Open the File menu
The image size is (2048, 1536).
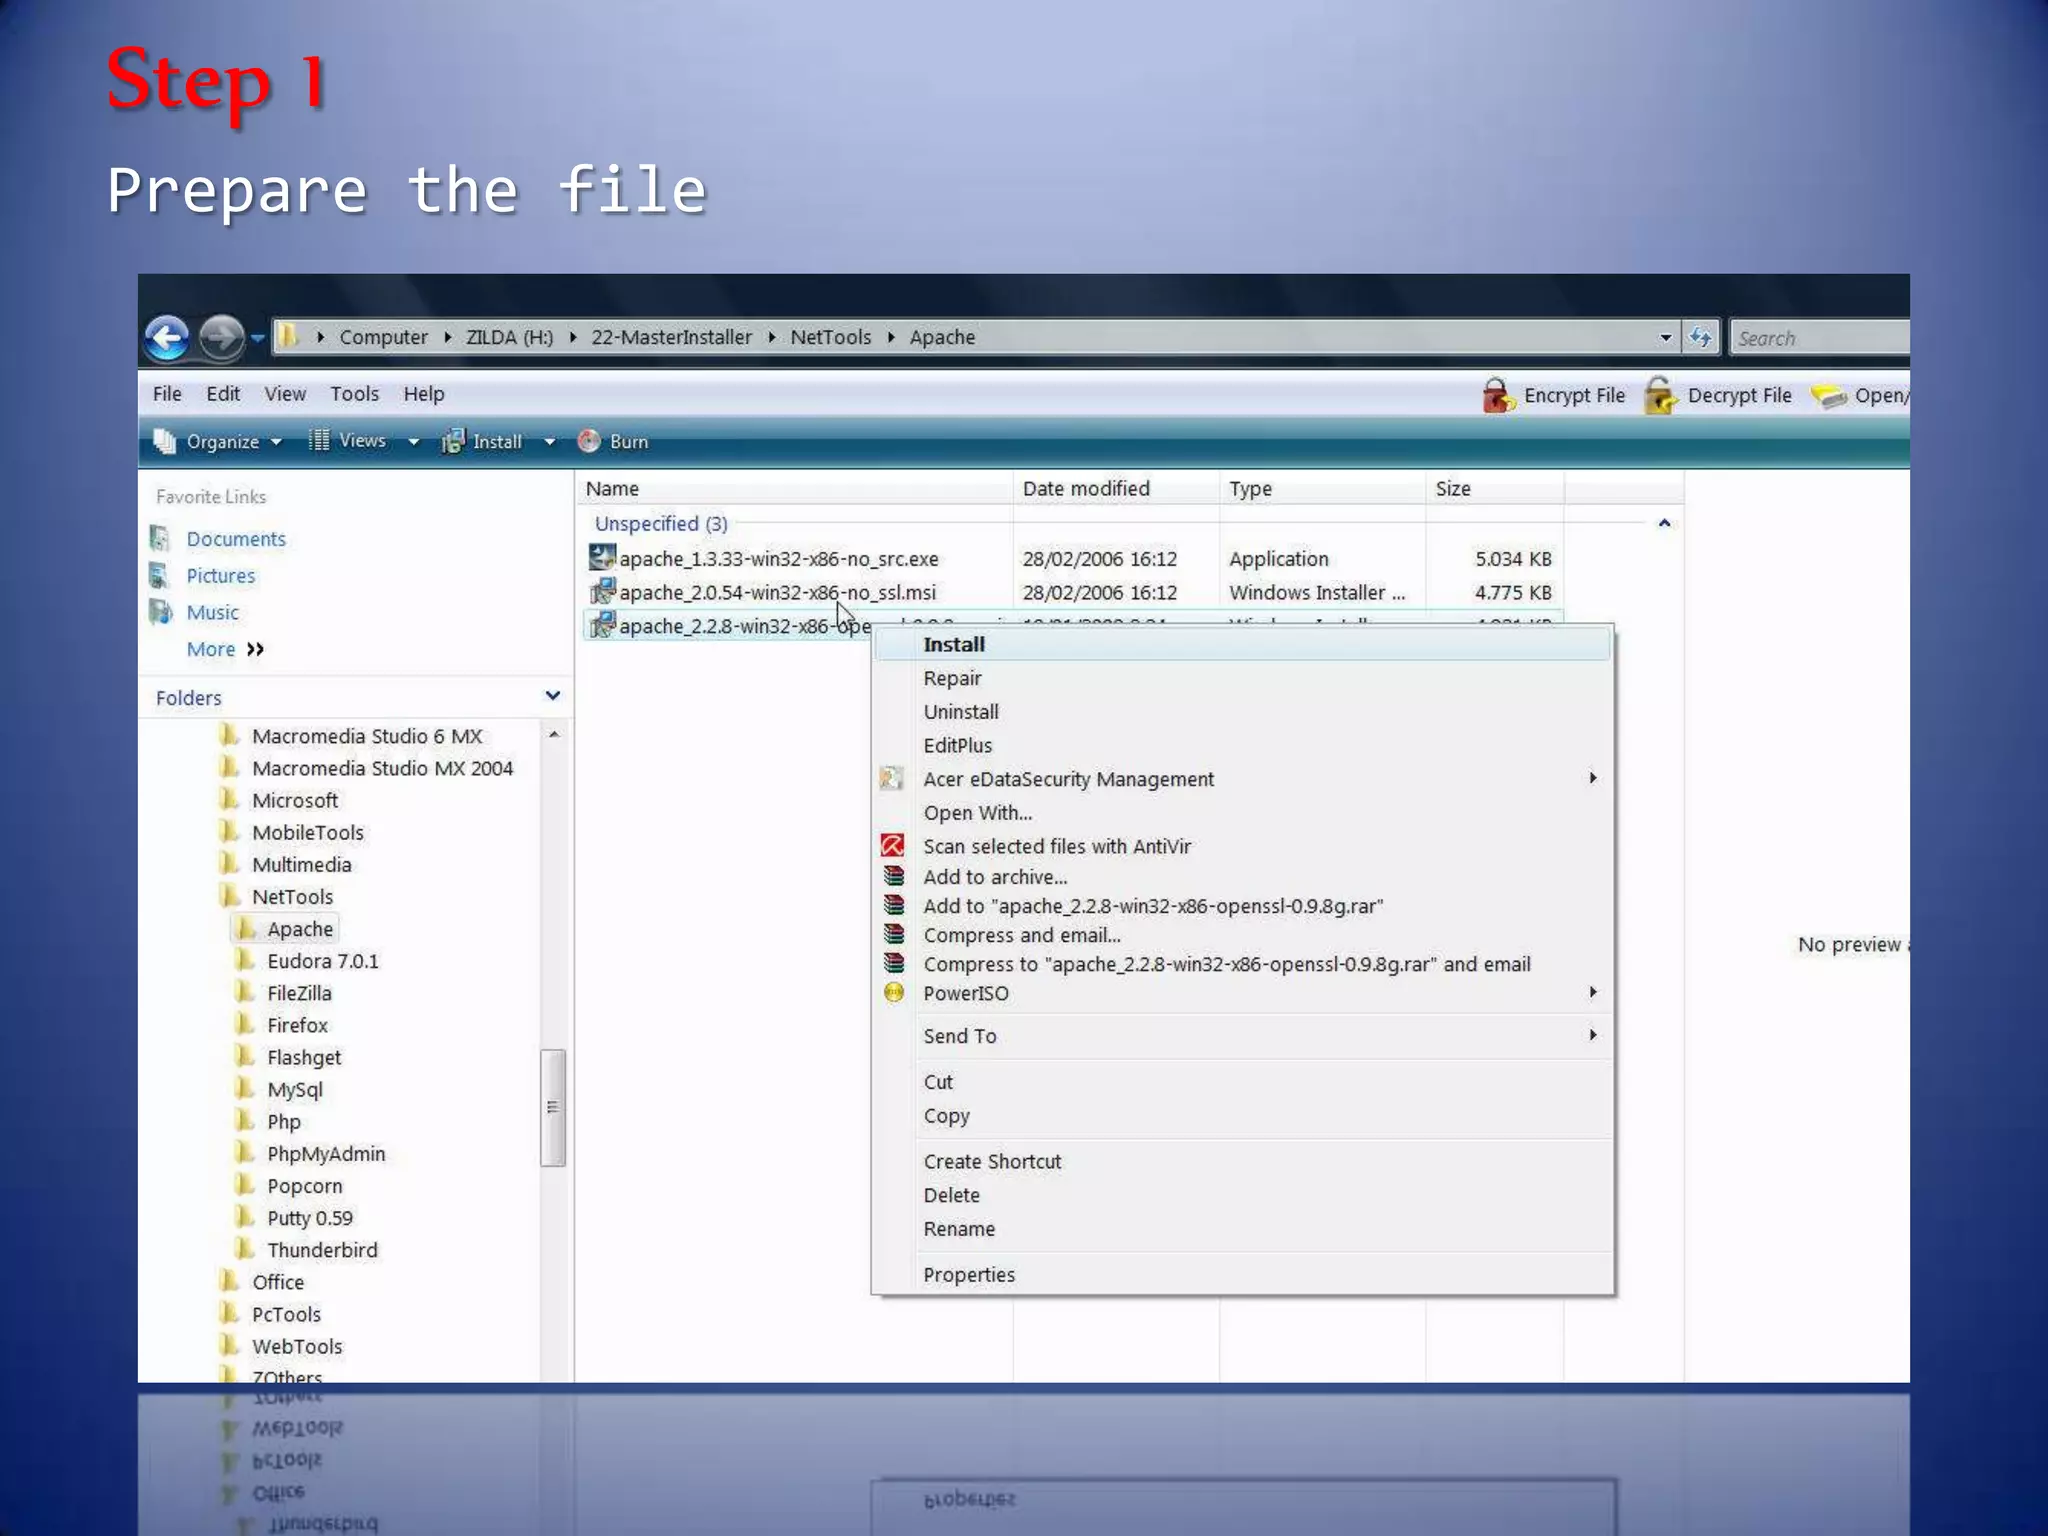coord(167,394)
